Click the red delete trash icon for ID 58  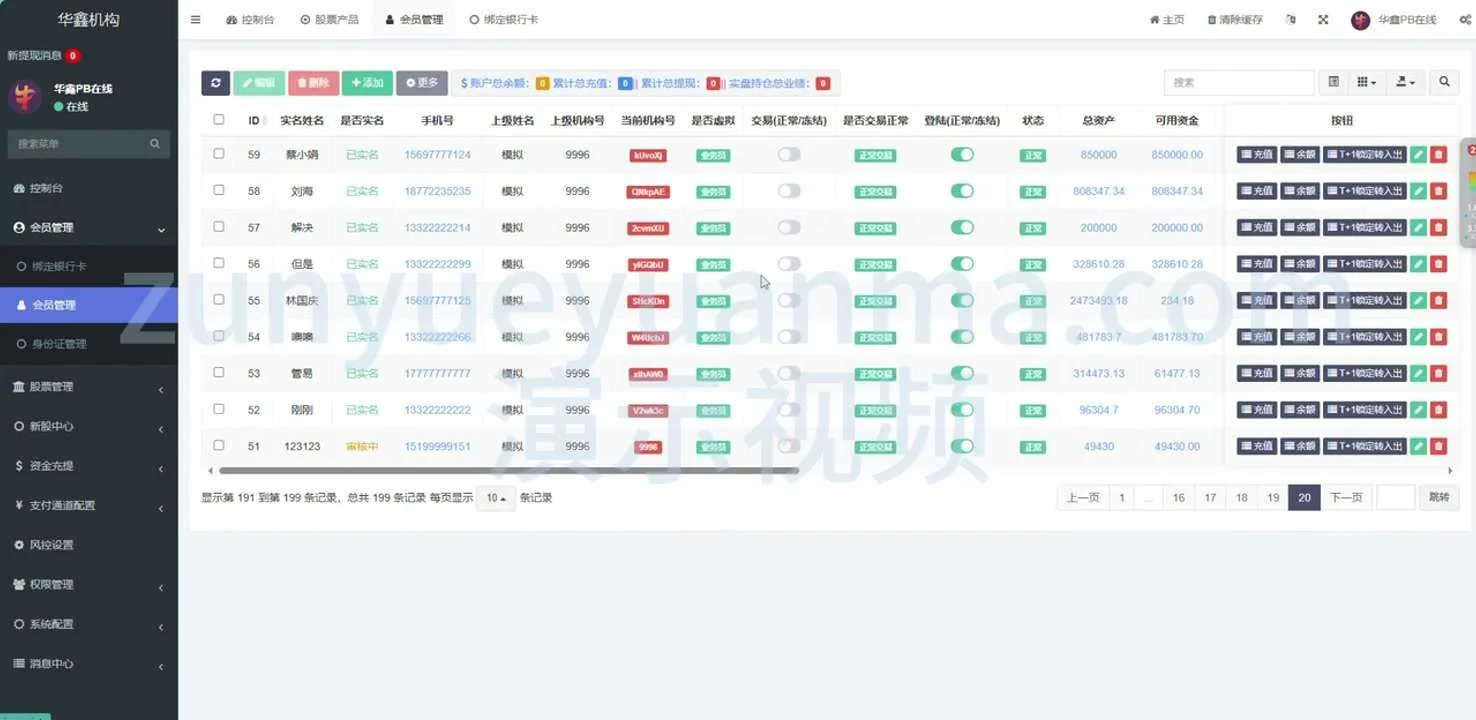1438,191
